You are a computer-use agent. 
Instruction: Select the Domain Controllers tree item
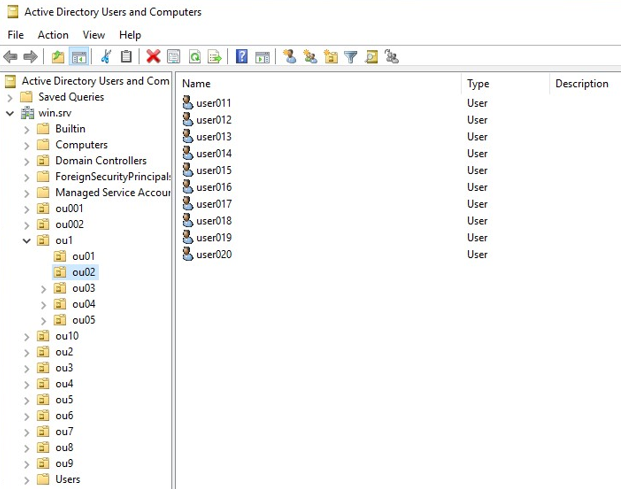click(x=100, y=161)
